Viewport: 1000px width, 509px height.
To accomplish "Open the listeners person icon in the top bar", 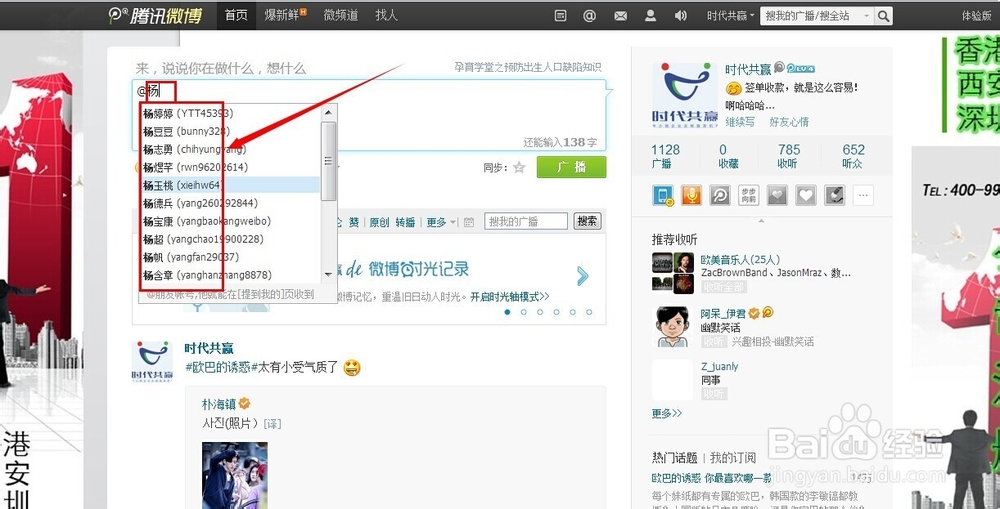I will tap(651, 16).
